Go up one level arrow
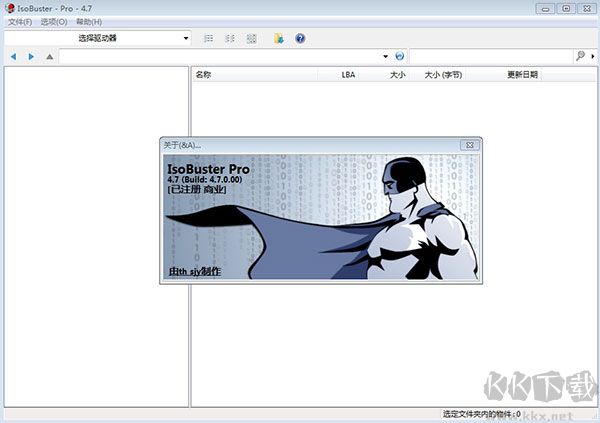The height and width of the screenshot is (423, 600). pyautogui.click(x=49, y=57)
